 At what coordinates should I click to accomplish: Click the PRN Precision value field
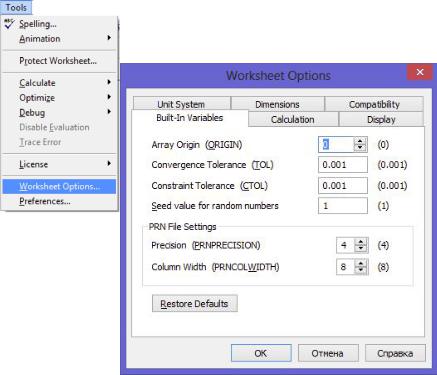coord(345,245)
